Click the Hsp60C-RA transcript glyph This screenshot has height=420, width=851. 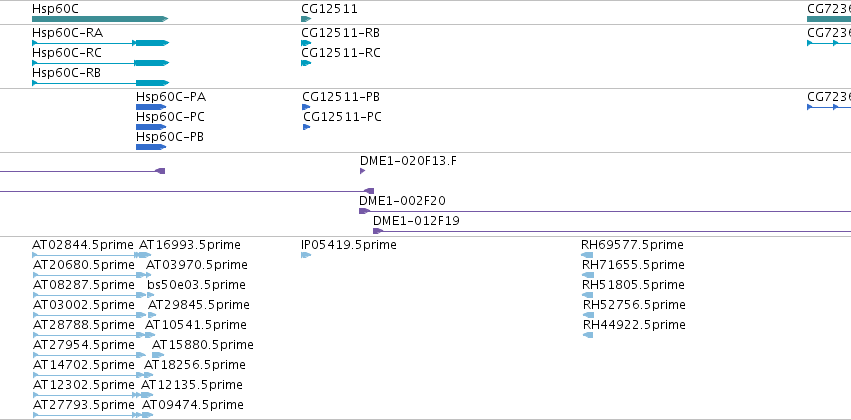100,43
